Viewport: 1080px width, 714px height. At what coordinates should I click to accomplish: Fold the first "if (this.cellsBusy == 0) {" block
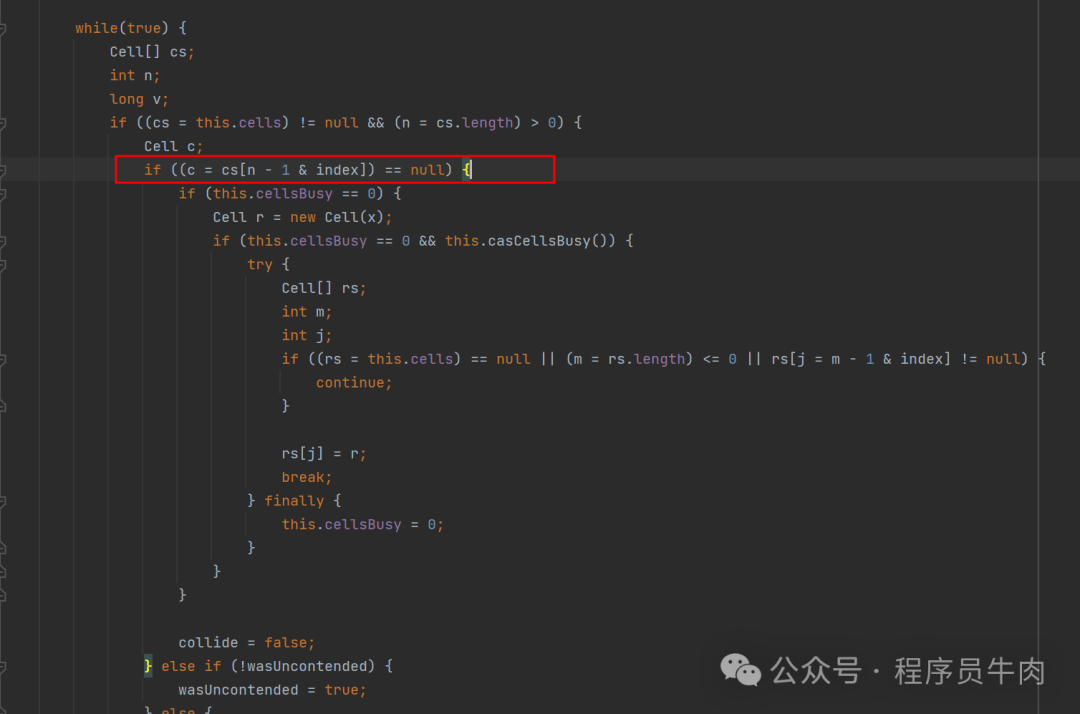click(x=3, y=194)
